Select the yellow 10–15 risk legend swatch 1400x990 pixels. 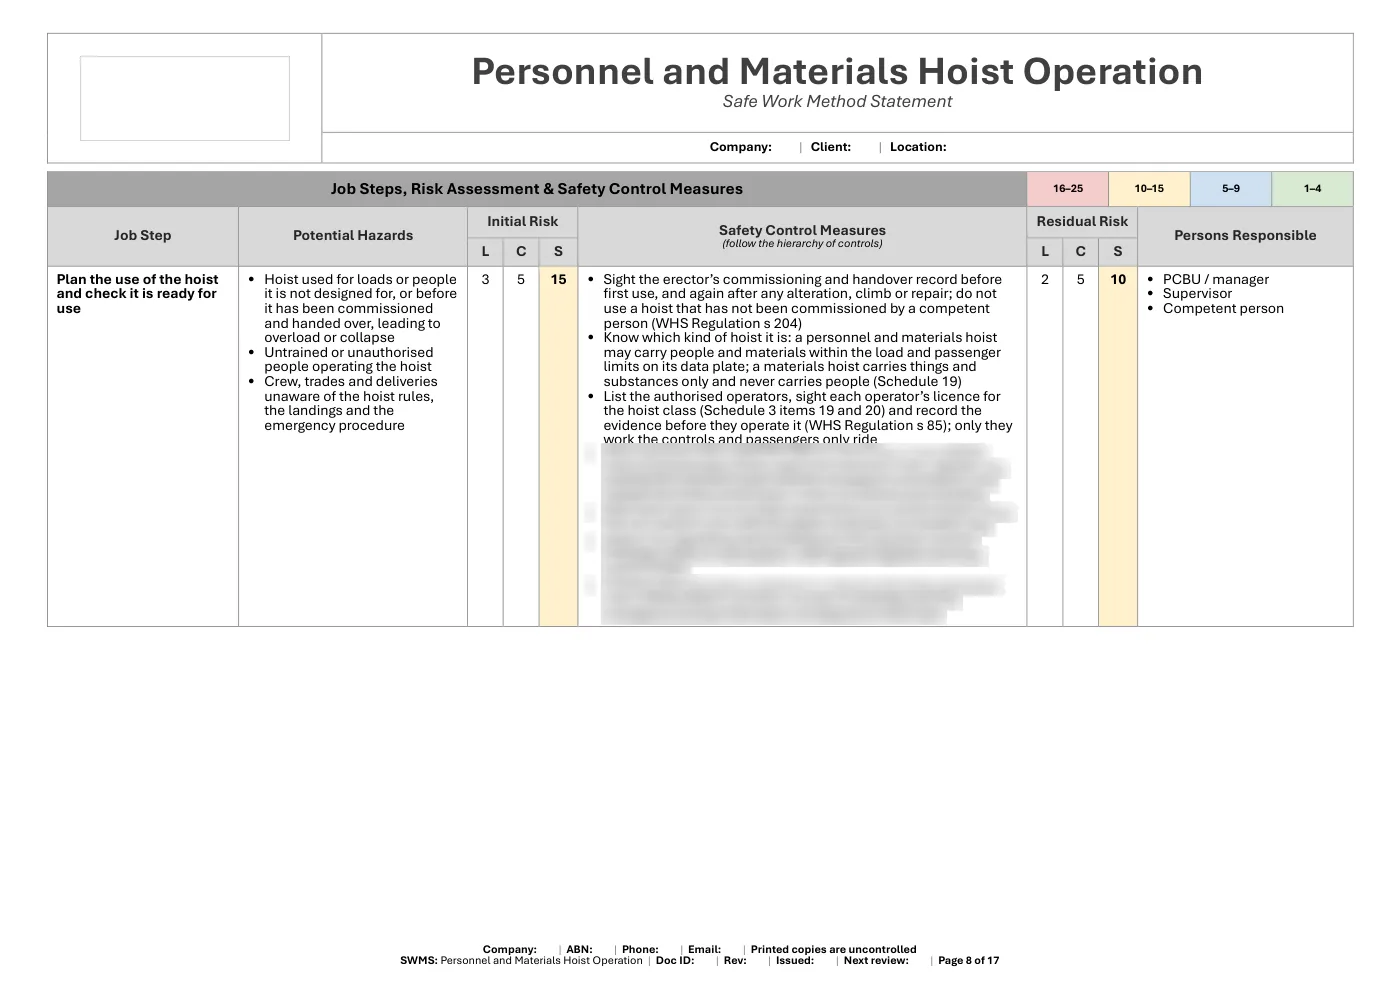(x=1149, y=189)
